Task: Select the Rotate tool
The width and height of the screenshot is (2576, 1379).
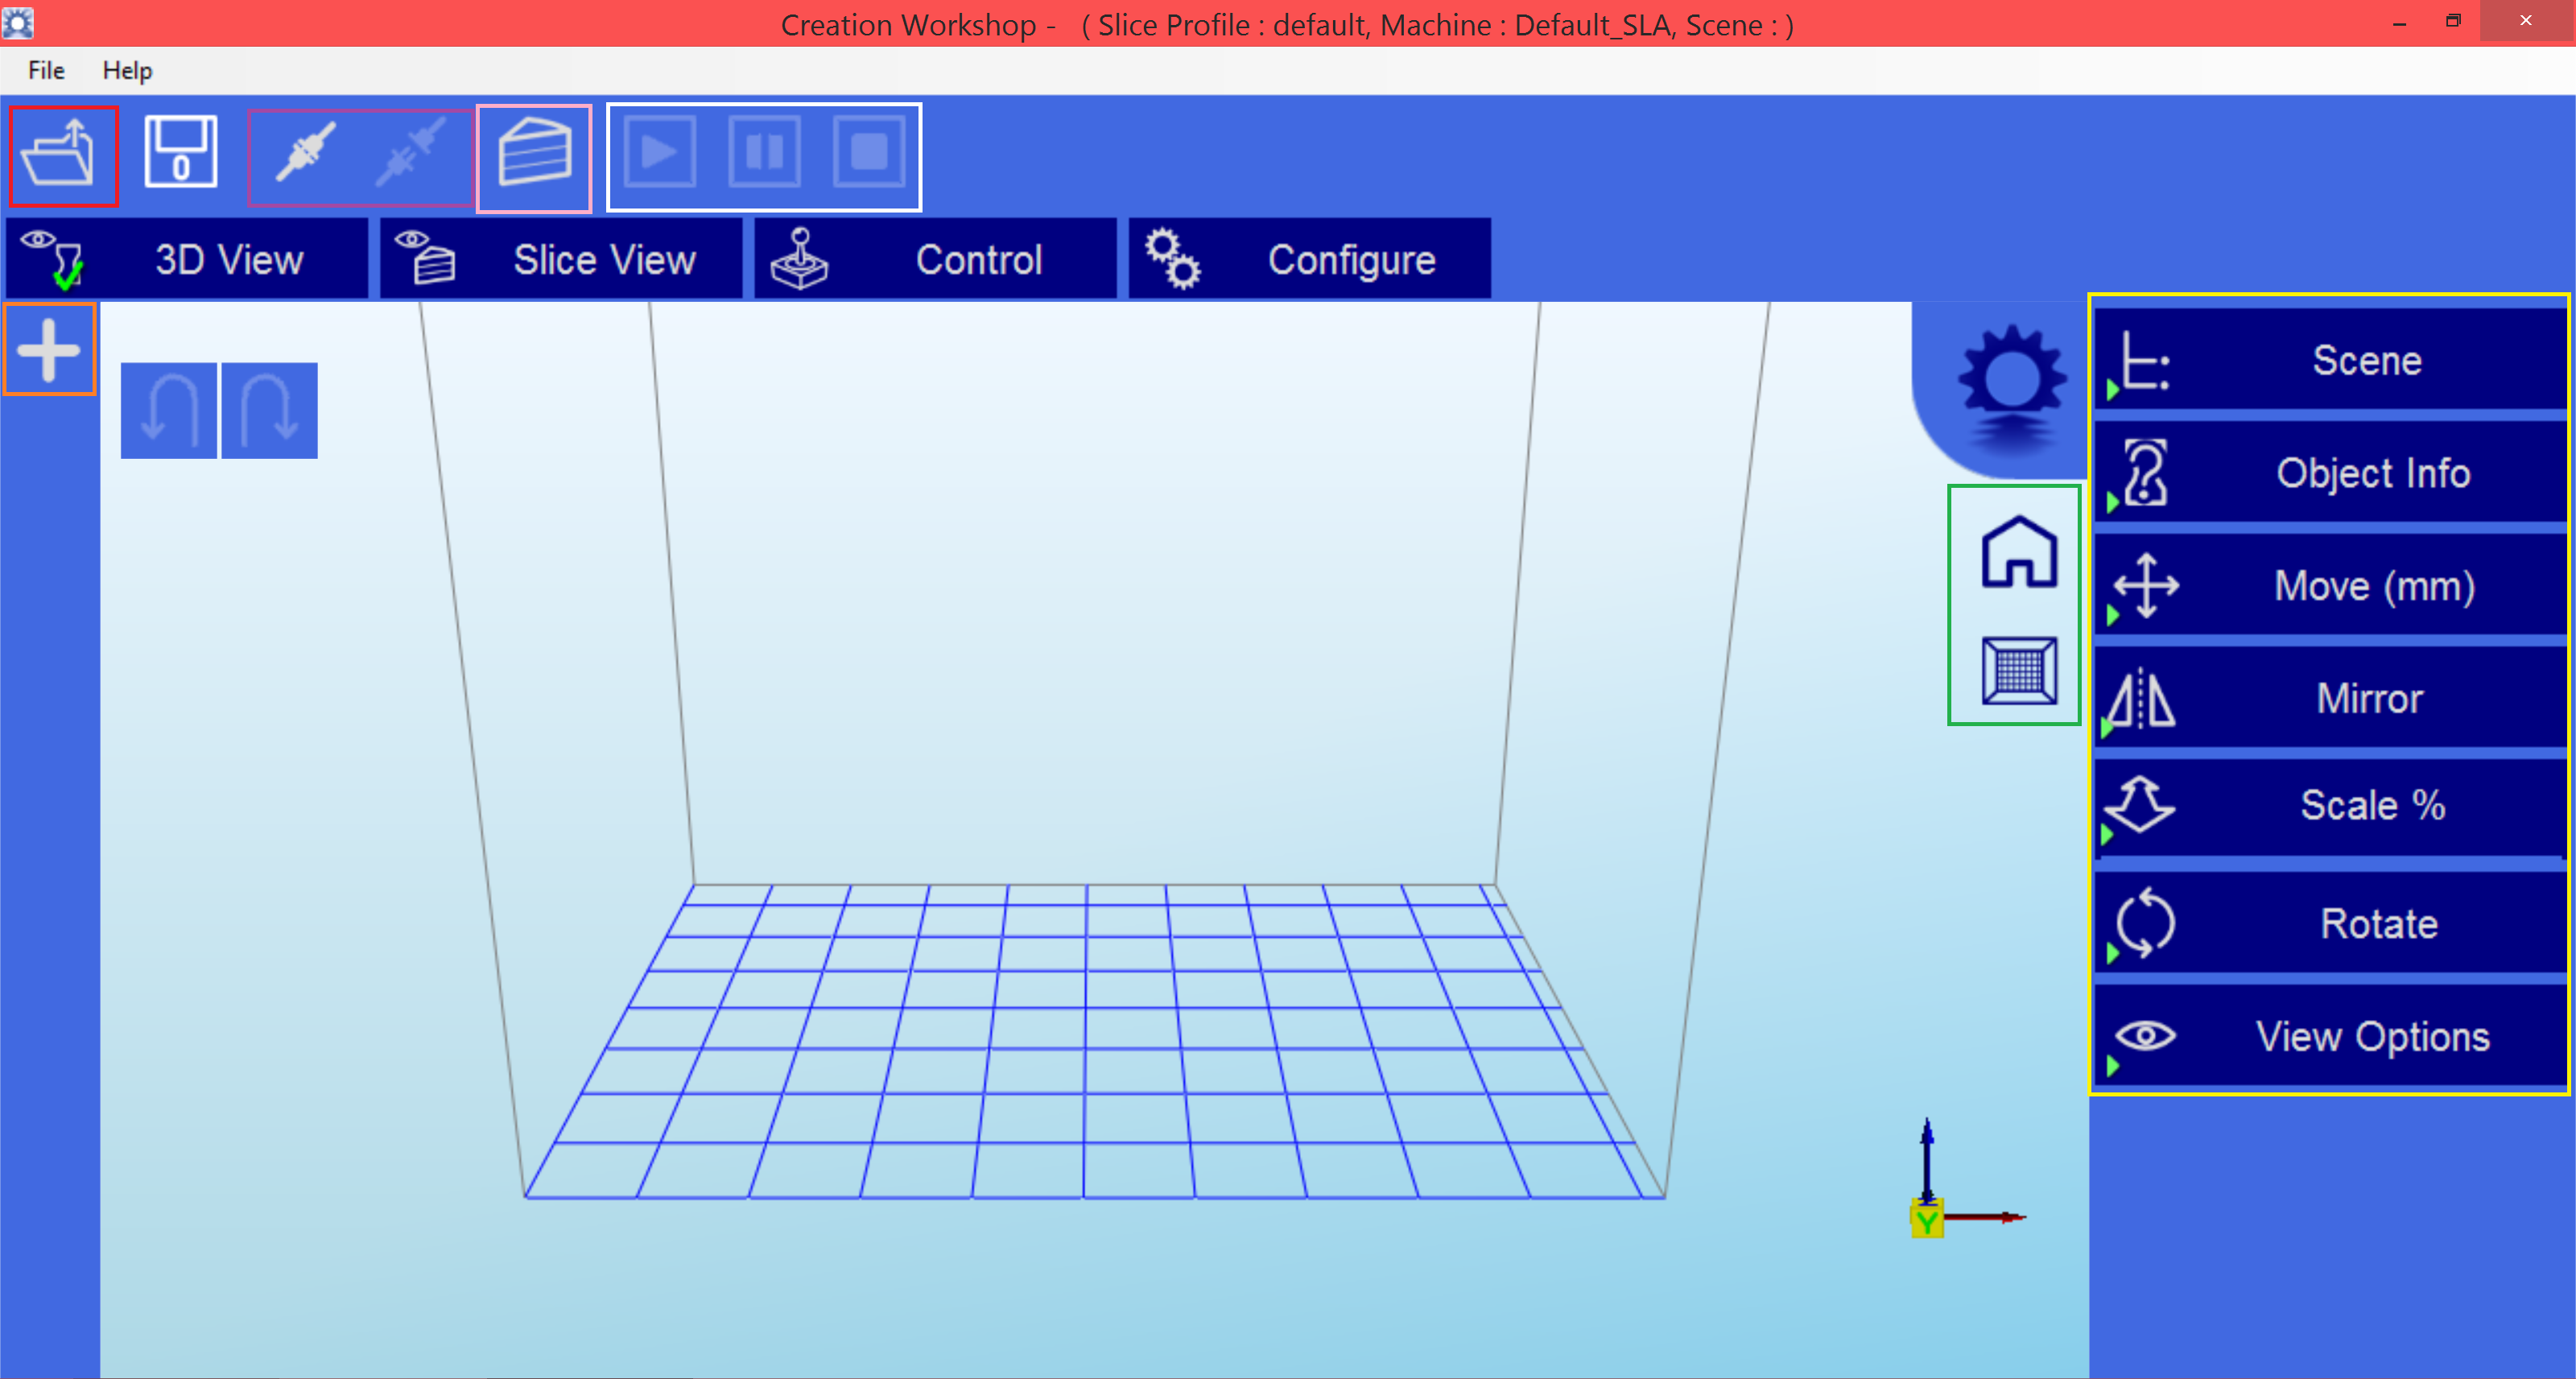Action: point(2329,924)
